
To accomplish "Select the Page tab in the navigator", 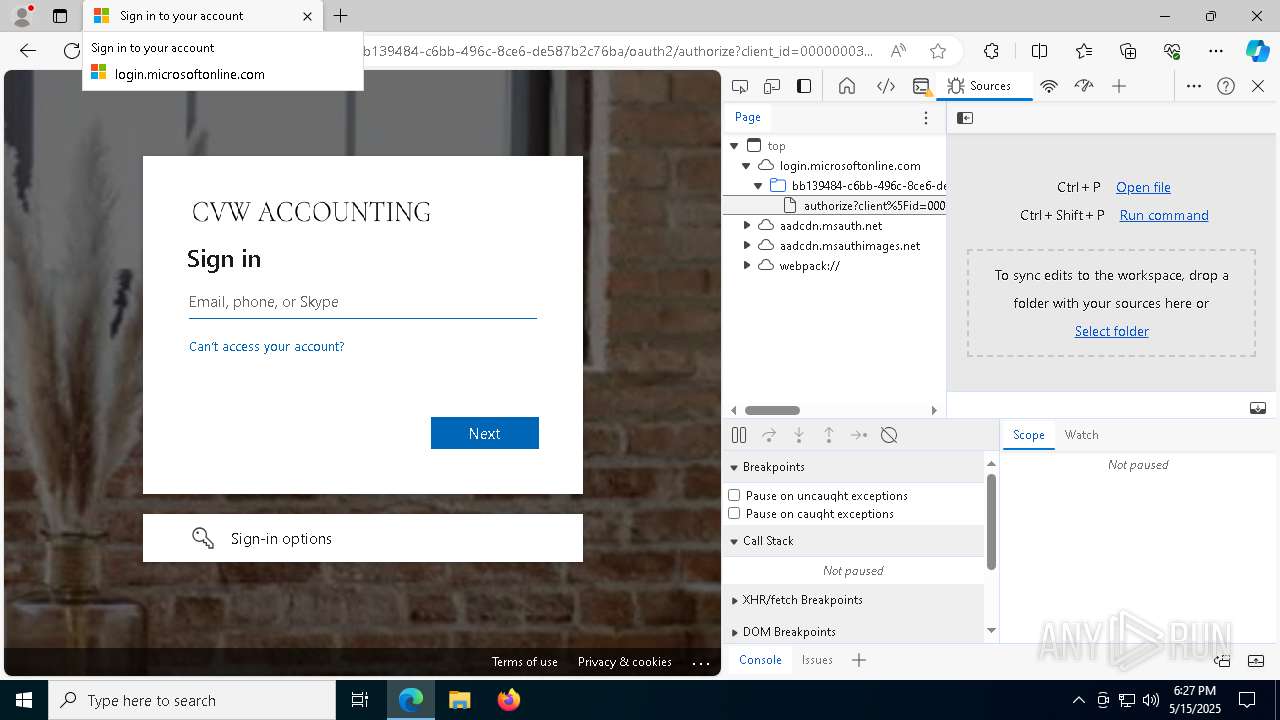I will [748, 117].
